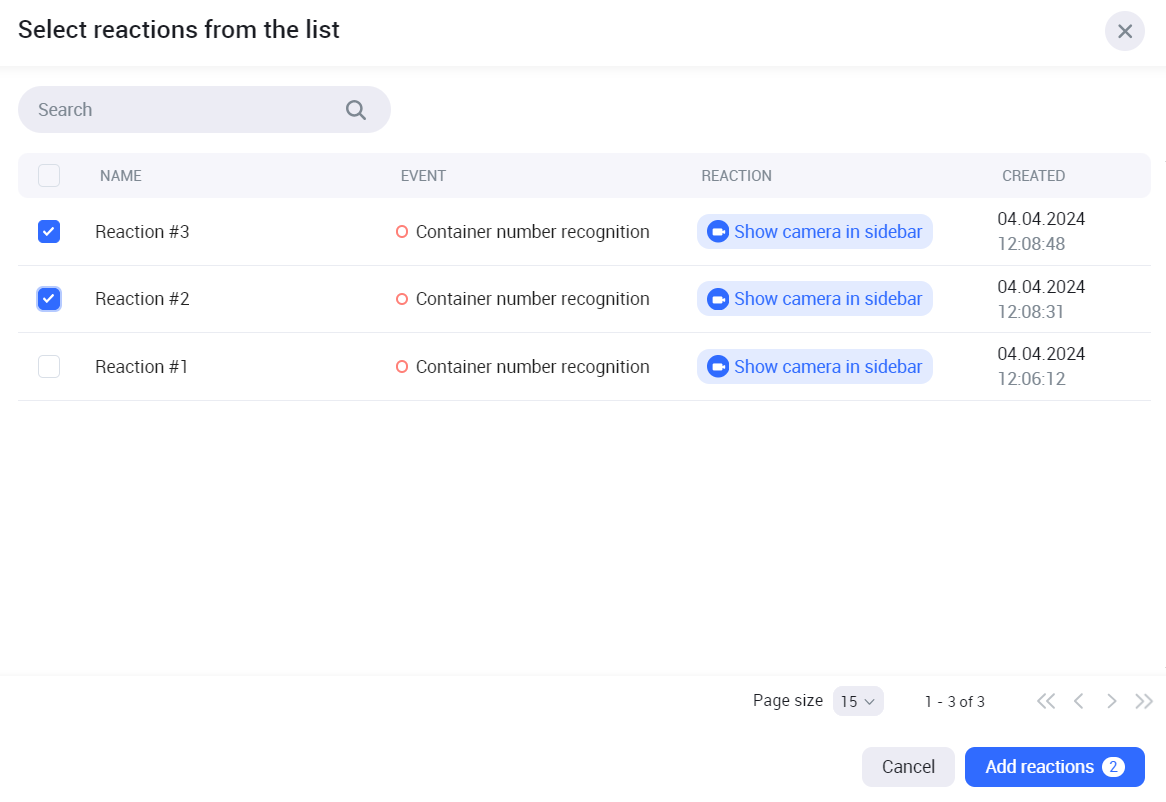Go to previous page arrow
The image size is (1166, 802).
click(x=1079, y=701)
